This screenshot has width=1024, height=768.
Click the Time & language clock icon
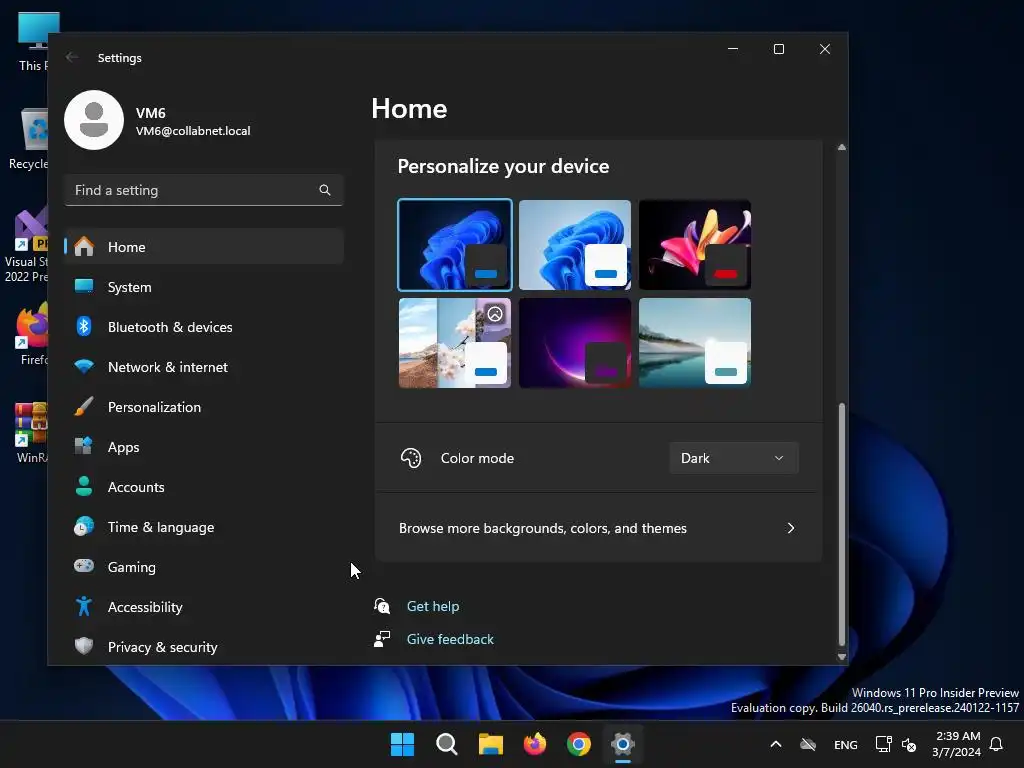[84, 526]
